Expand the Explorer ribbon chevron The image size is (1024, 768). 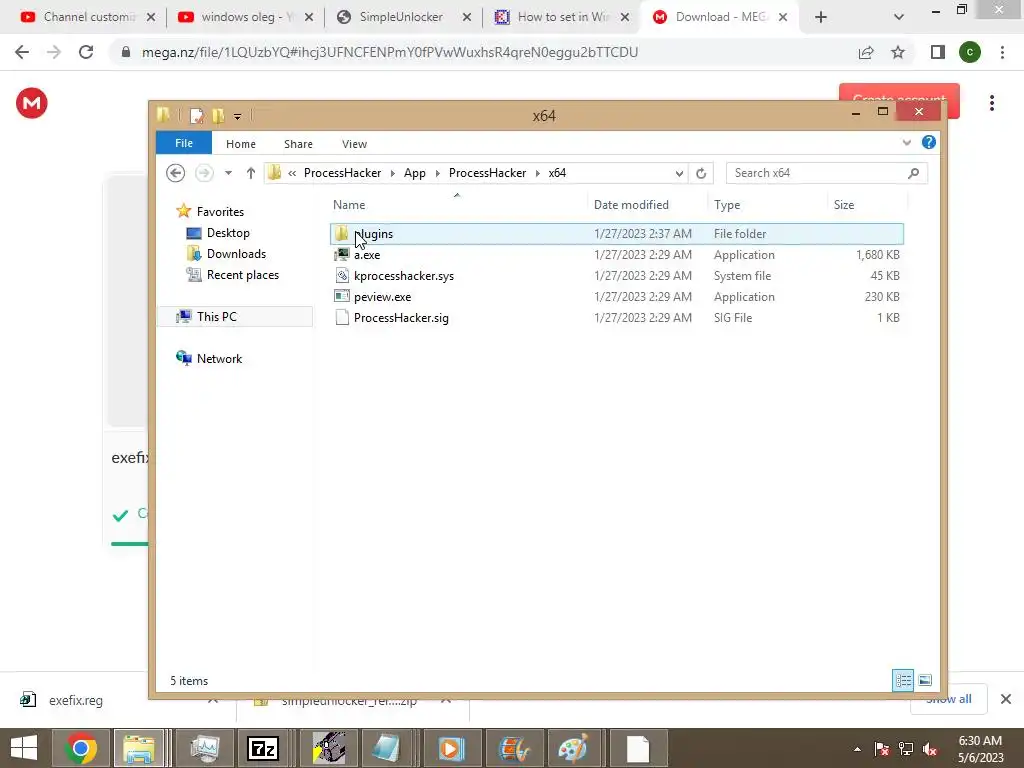click(906, 142)
